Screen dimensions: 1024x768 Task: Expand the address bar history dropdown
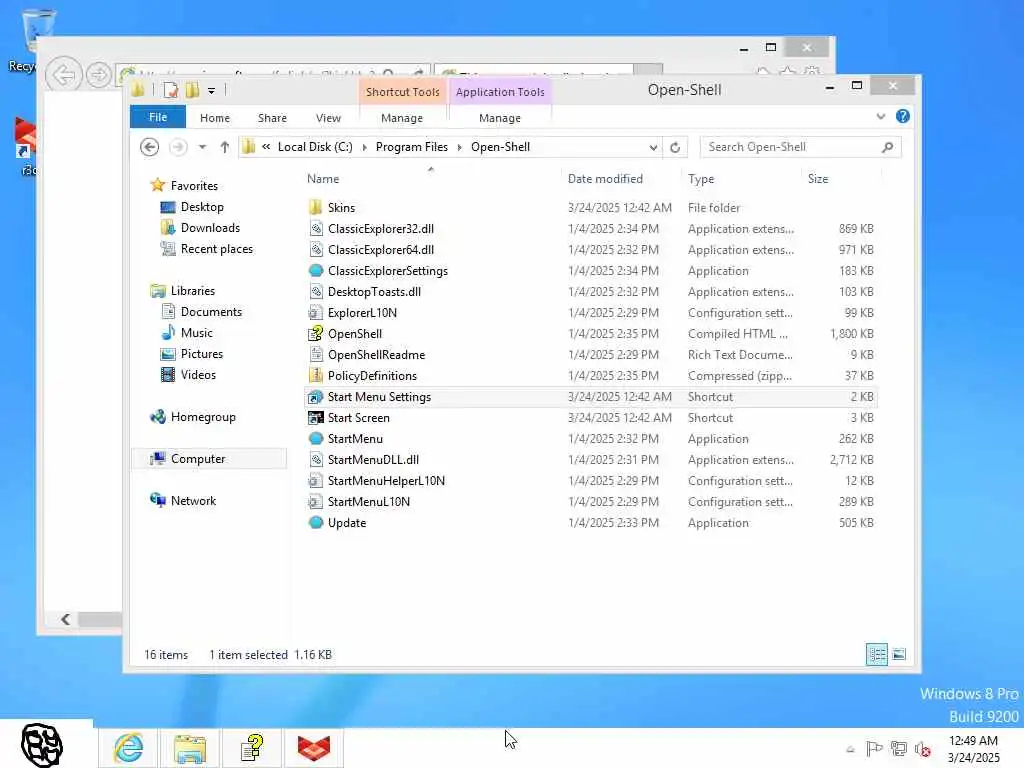click(x=653, y=148)
